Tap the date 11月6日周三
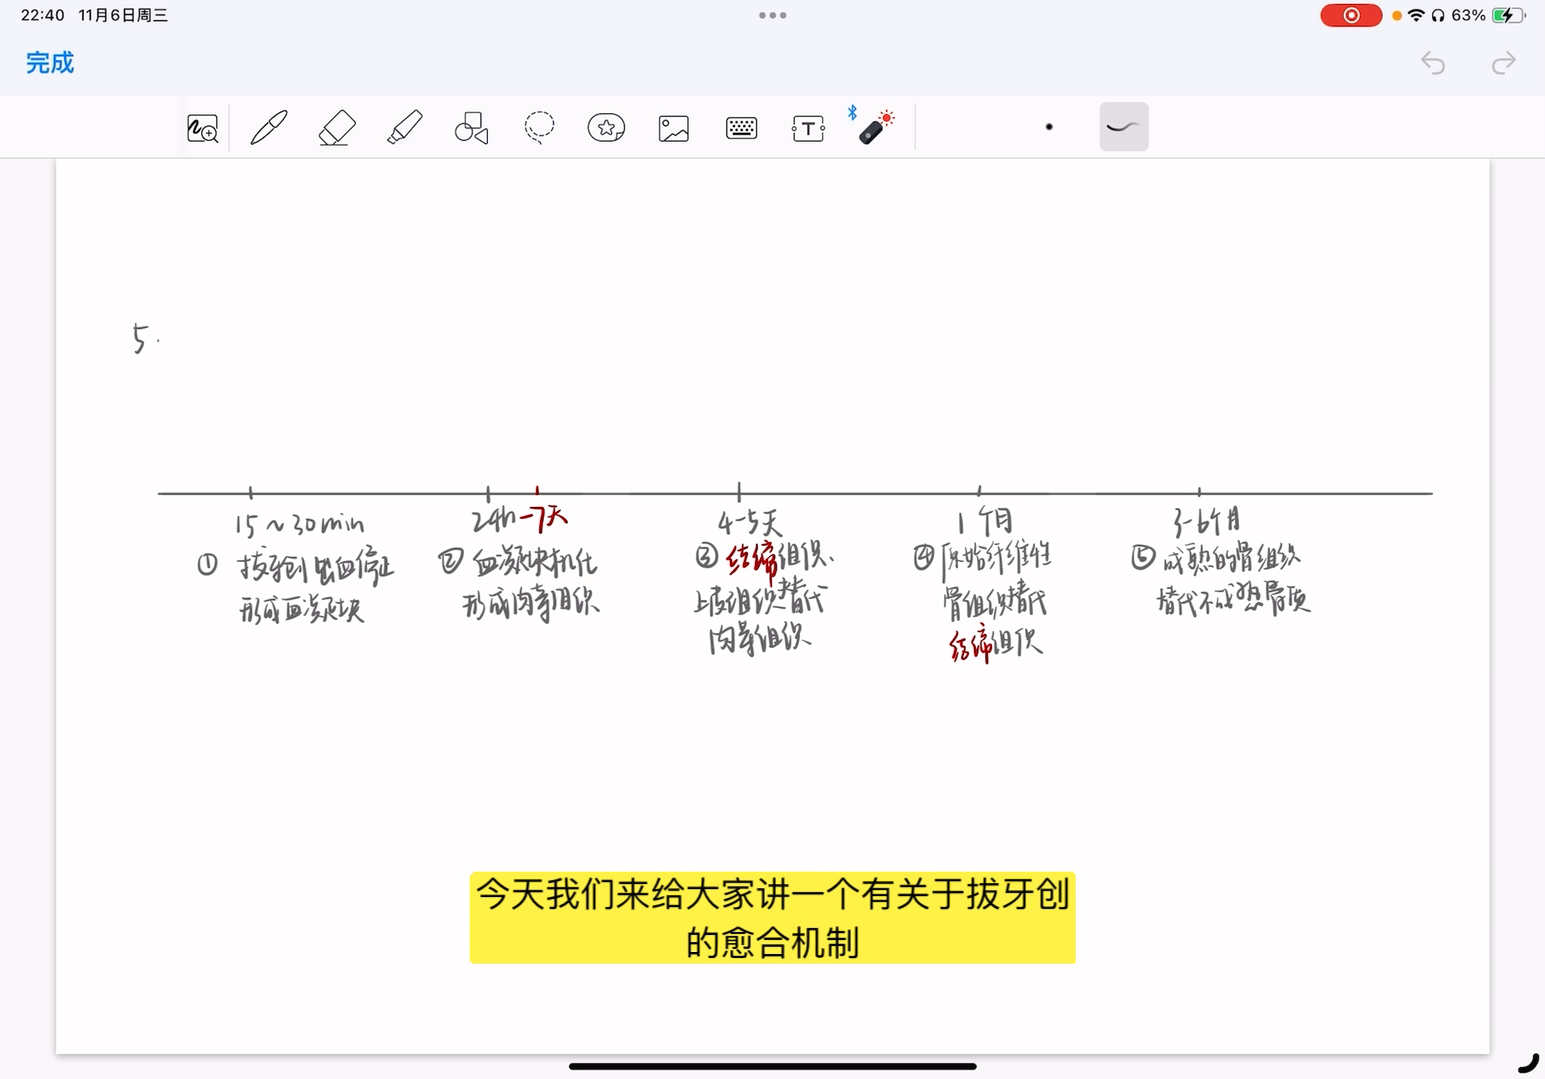The image size is (1545, 1079). (x=123, y=15)
